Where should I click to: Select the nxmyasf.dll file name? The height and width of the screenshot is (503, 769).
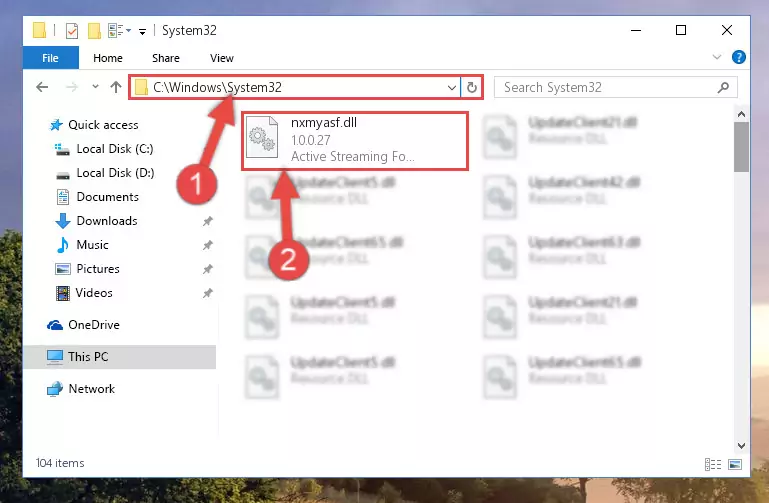(x=324, y=123)
